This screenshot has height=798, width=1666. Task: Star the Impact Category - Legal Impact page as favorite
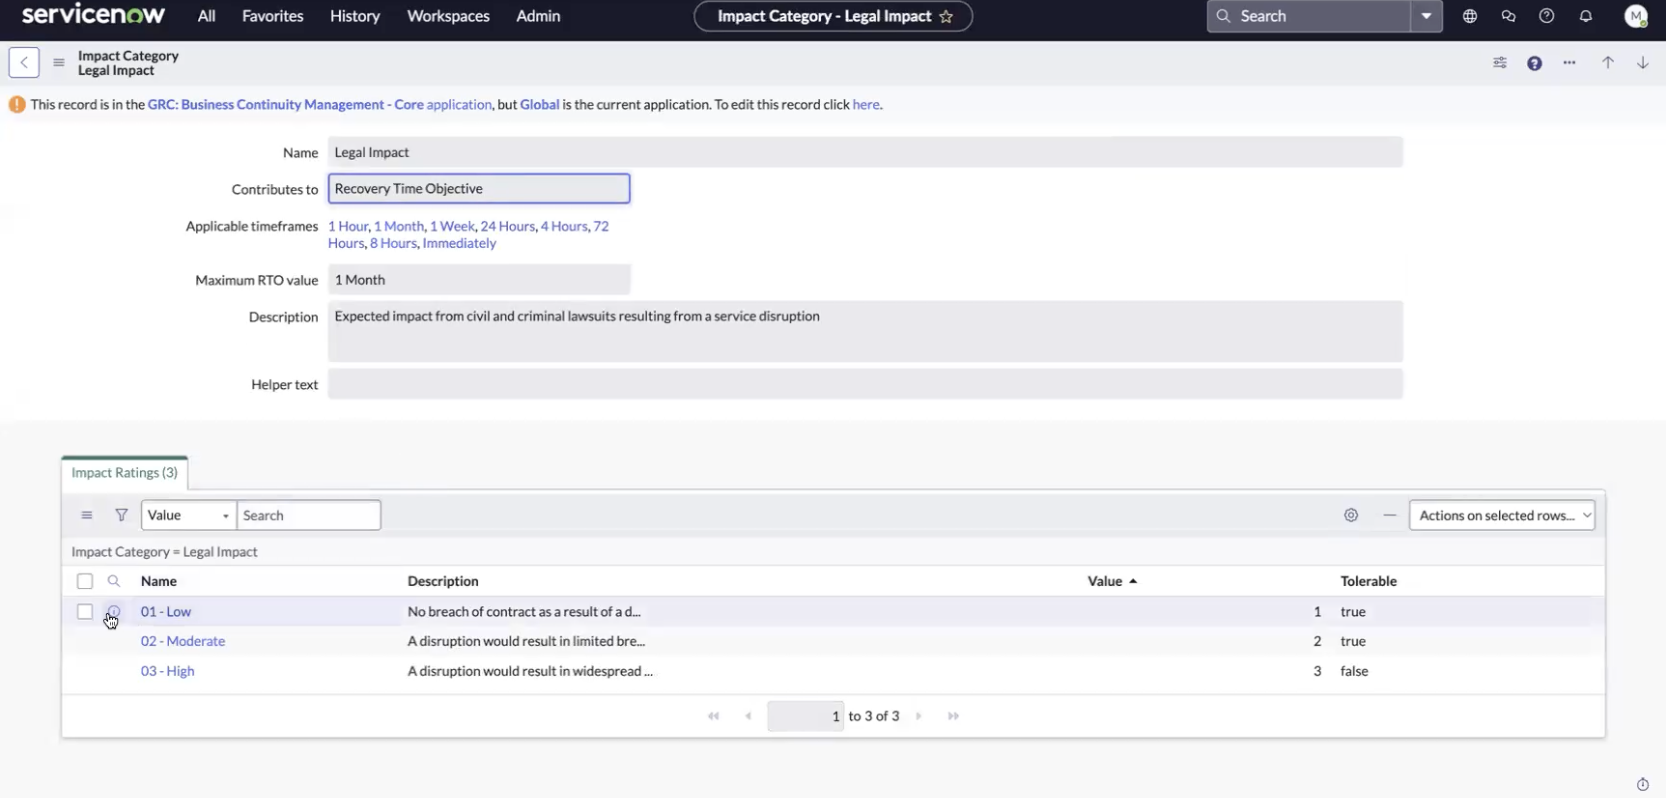click(x=946, y=16)
